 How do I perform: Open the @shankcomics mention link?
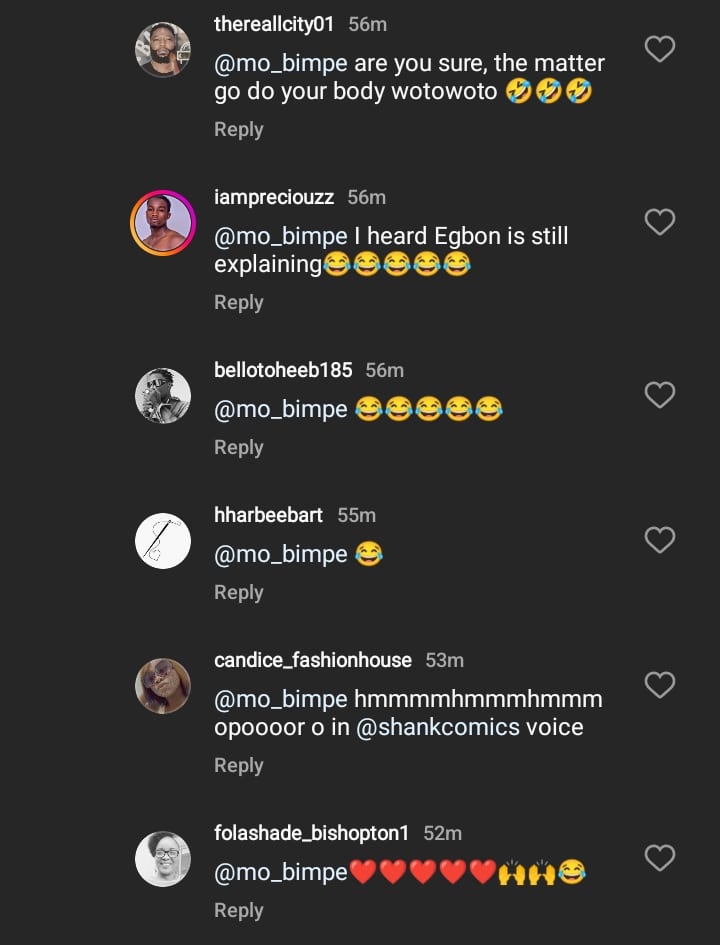click(438, 727)
